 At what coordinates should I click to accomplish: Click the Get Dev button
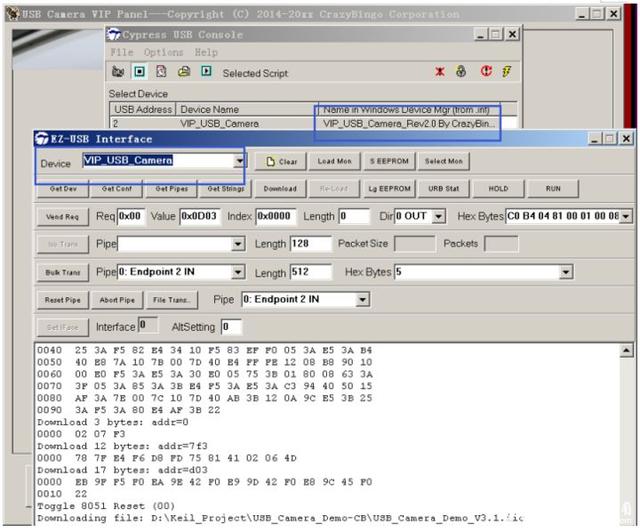[63, 189]
